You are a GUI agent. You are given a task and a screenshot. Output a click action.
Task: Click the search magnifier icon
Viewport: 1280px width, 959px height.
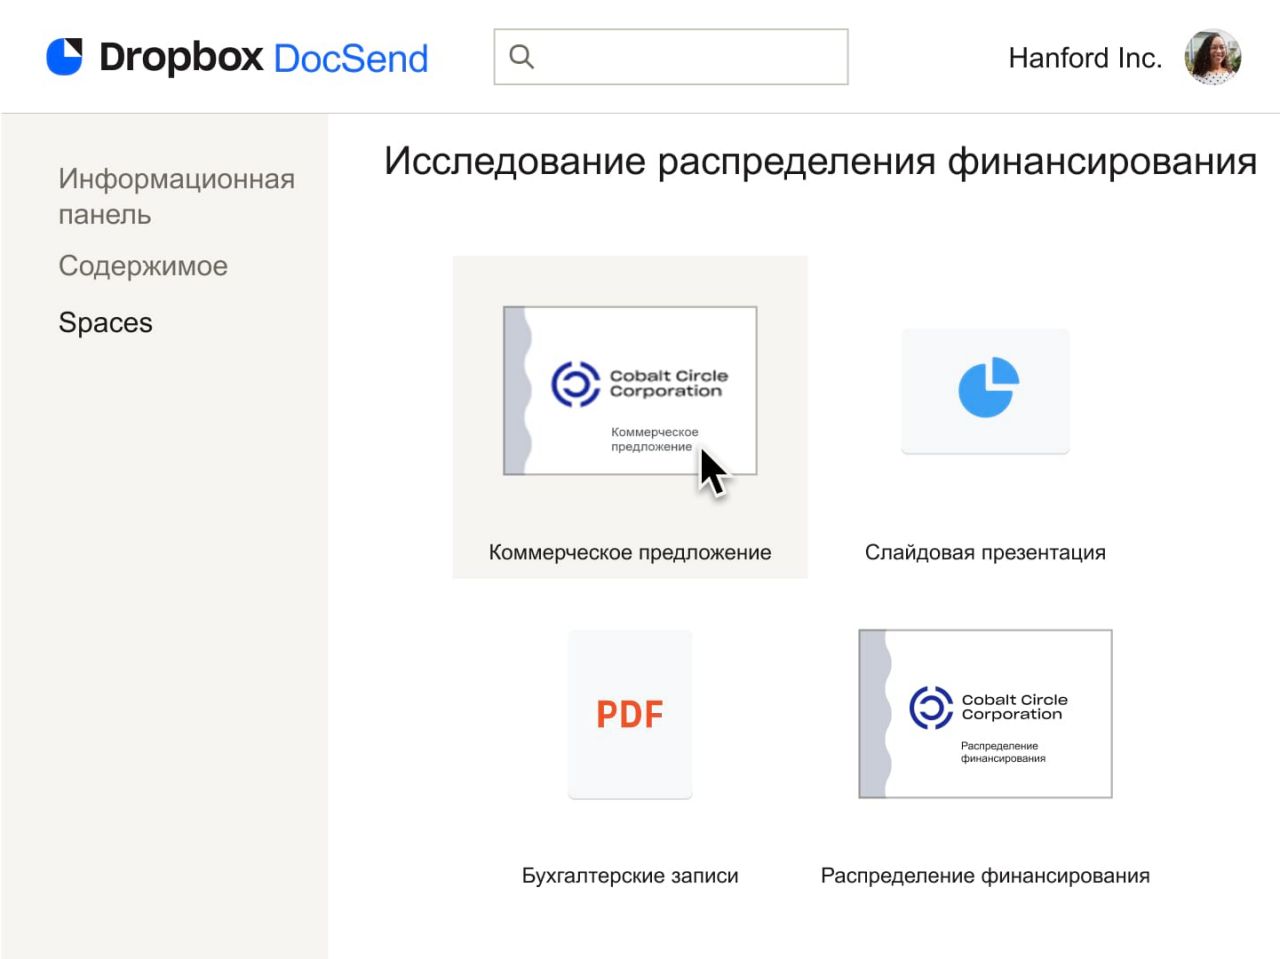point(521,57)
